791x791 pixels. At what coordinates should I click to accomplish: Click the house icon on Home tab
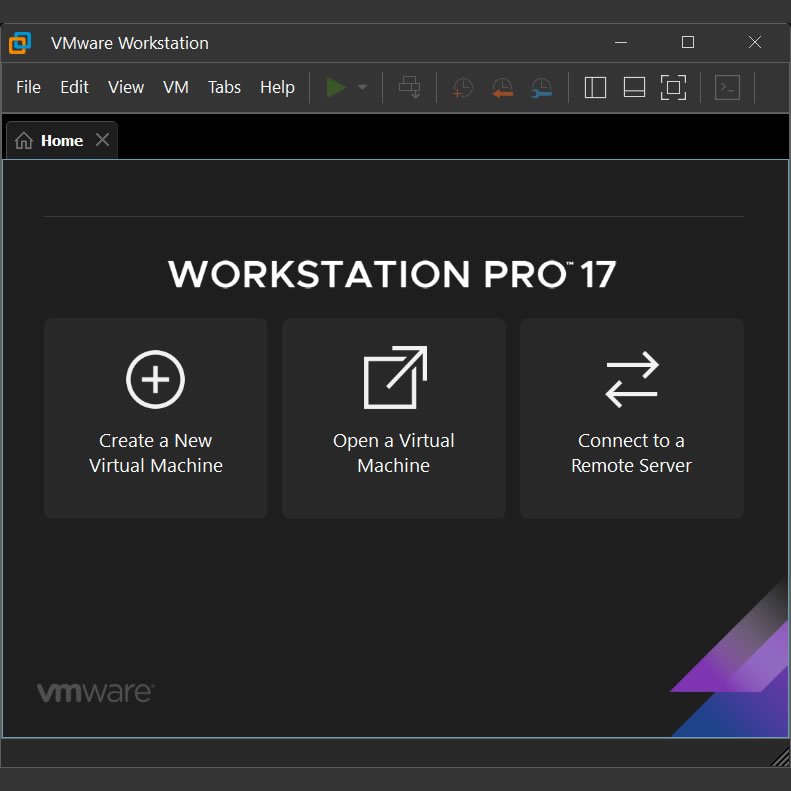pos(24,140)
